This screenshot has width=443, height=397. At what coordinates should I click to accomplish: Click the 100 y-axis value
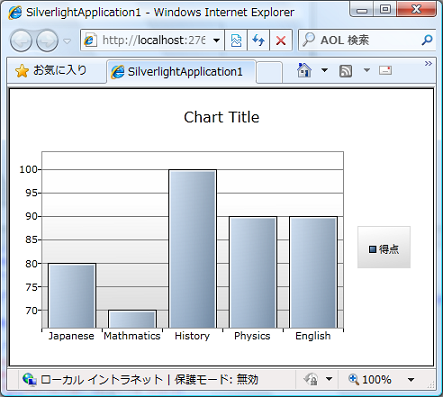[x=29, y=169]
